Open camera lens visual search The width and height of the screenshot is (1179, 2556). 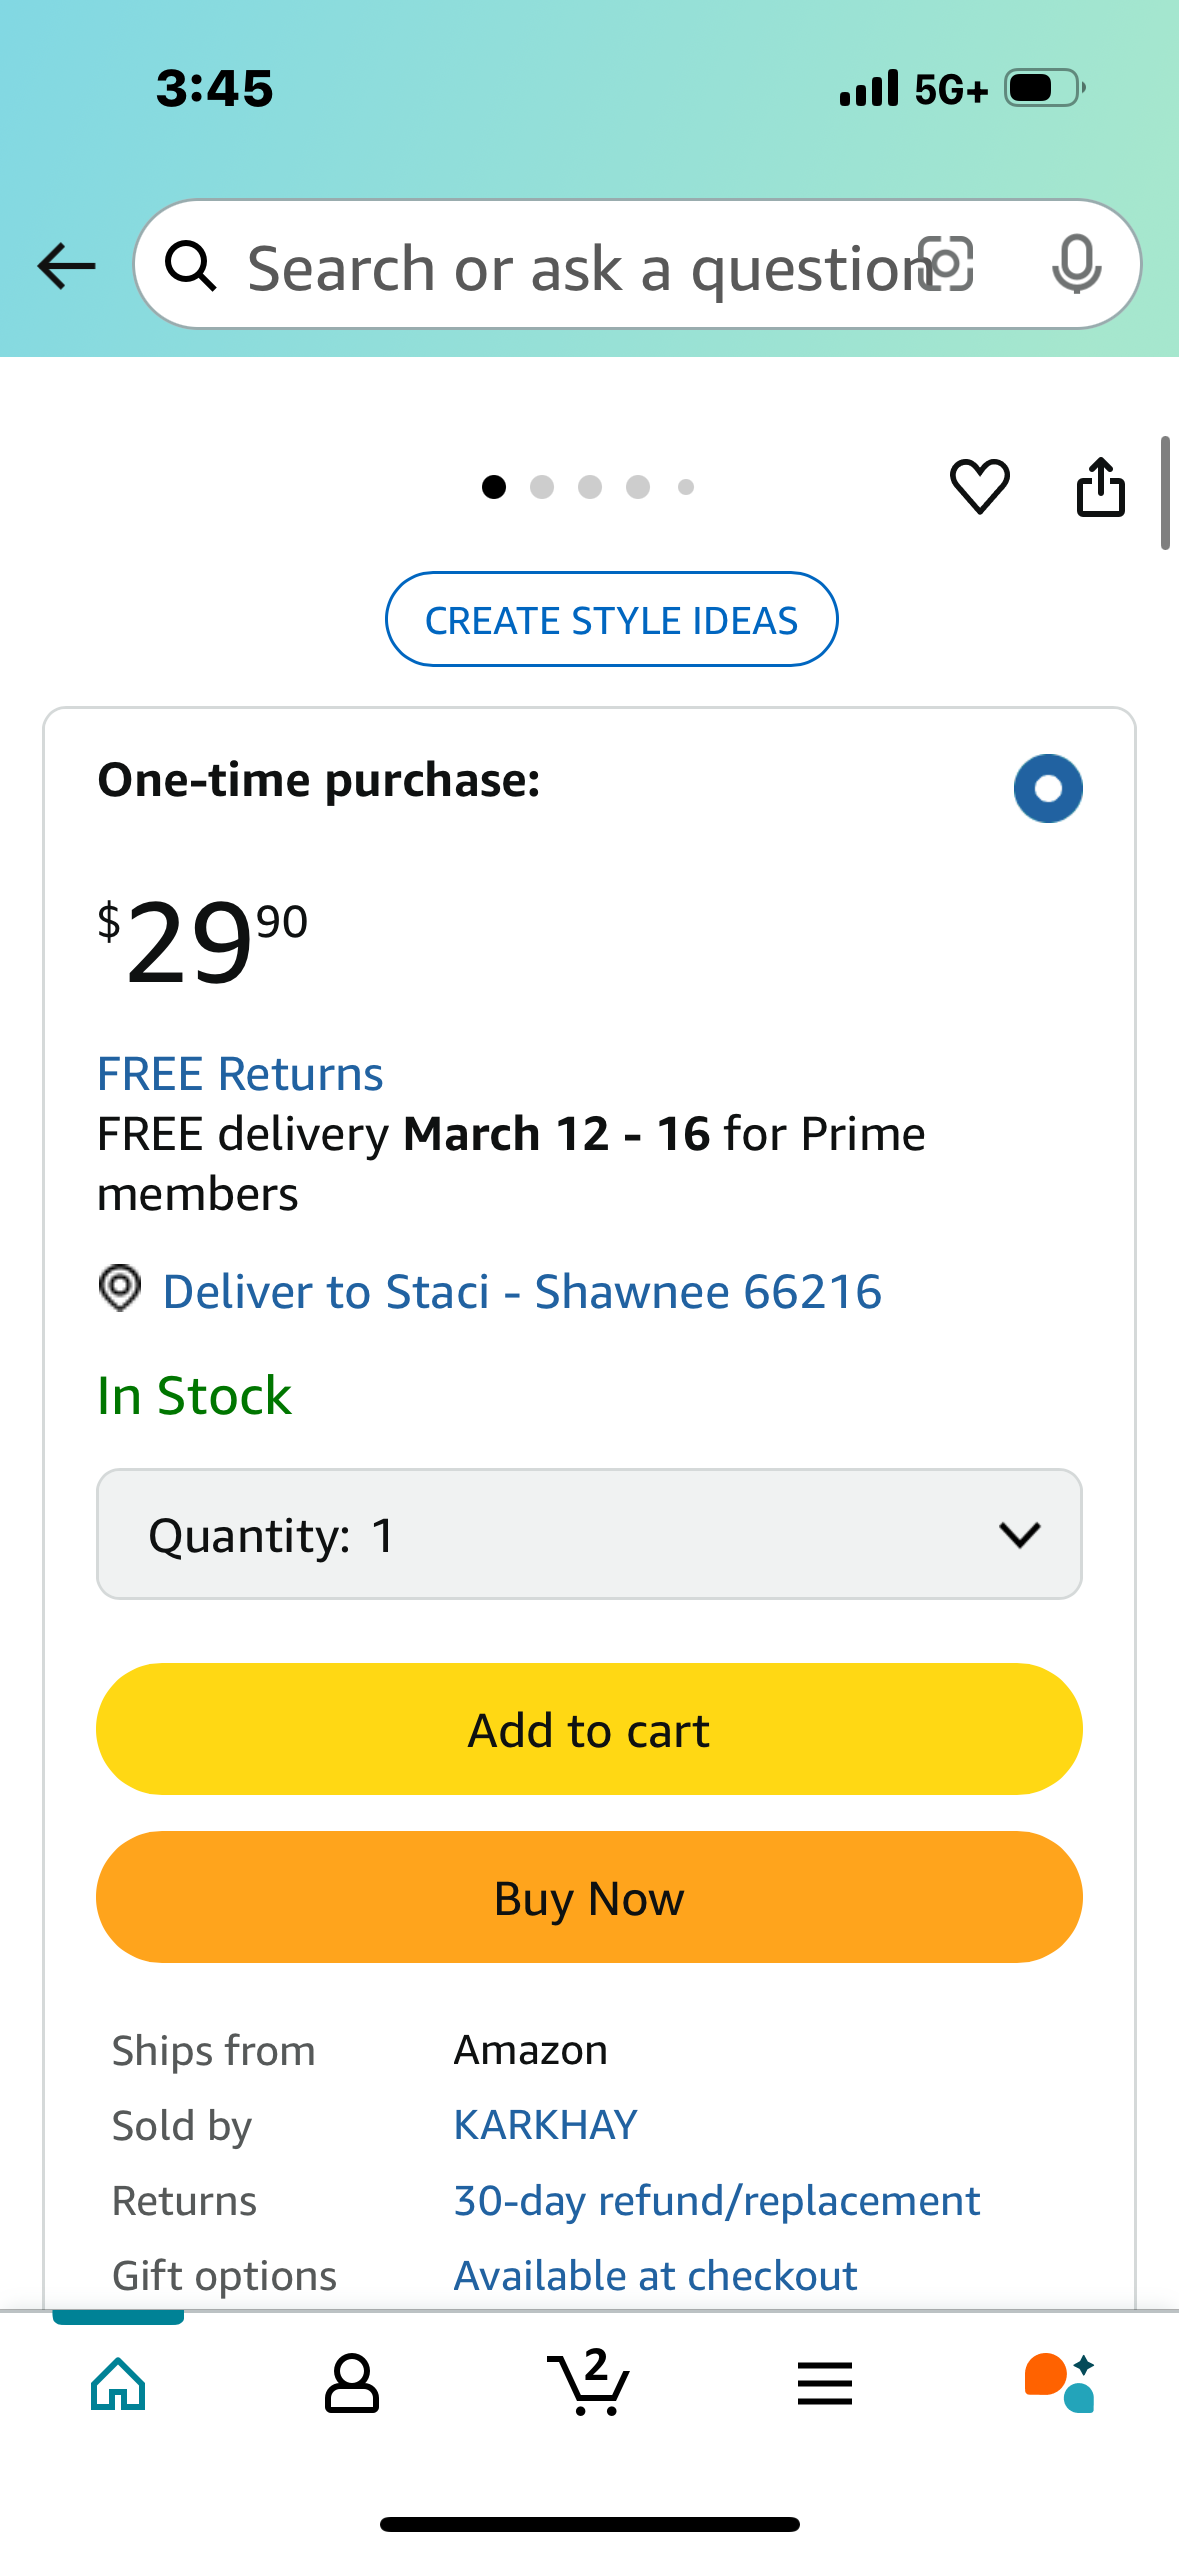coord(946,265)
